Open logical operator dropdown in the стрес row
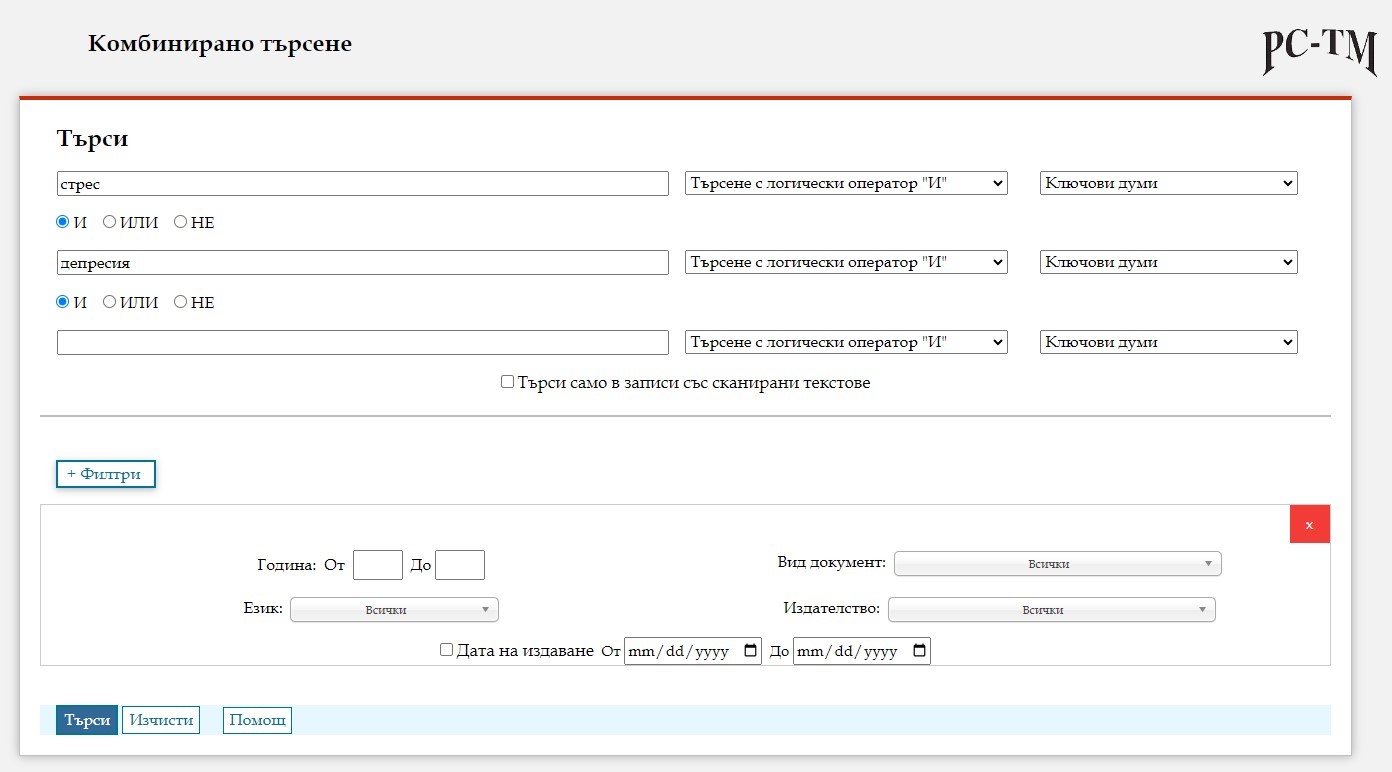The image size is (1392, 772). (846, 183)
